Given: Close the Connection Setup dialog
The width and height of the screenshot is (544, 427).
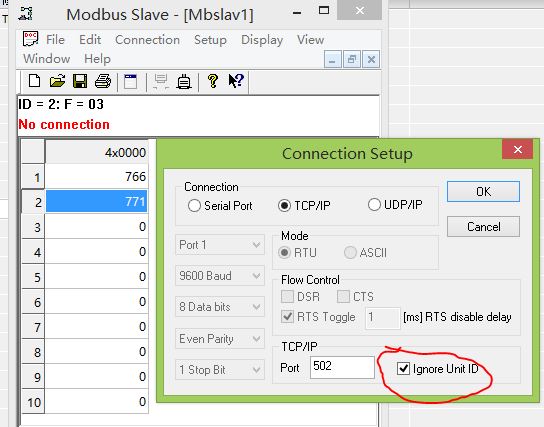Looking at the screenshot, I should coord(518,150).
